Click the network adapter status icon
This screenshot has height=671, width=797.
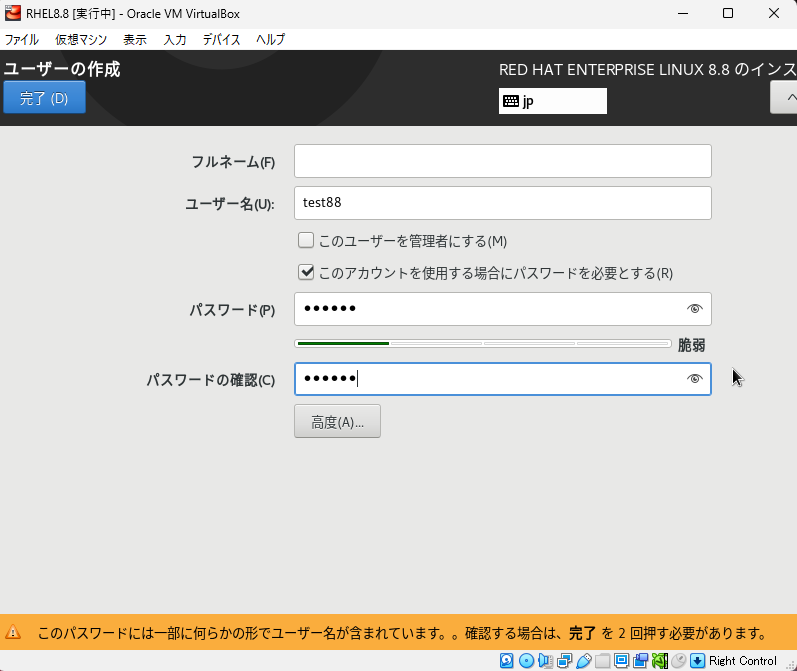tap(564, 660)
